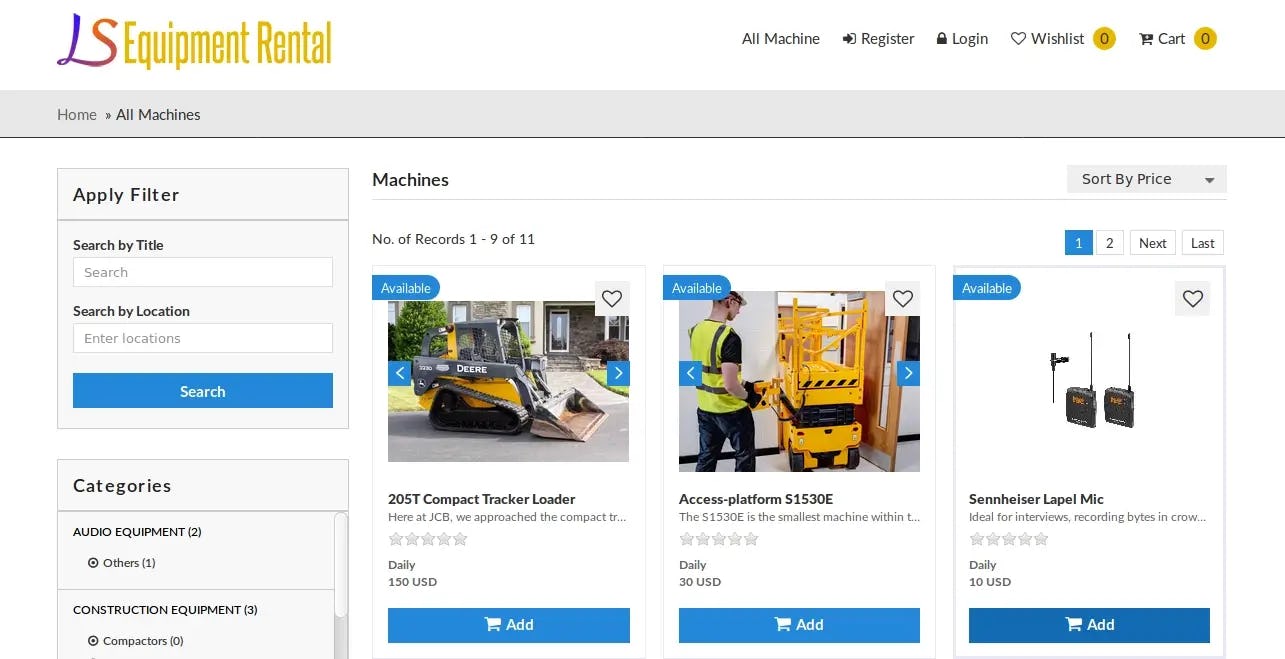The image size is (1285, 659).
Task: Switch to page 2 in pagination
Action: tap(1109, 242)
